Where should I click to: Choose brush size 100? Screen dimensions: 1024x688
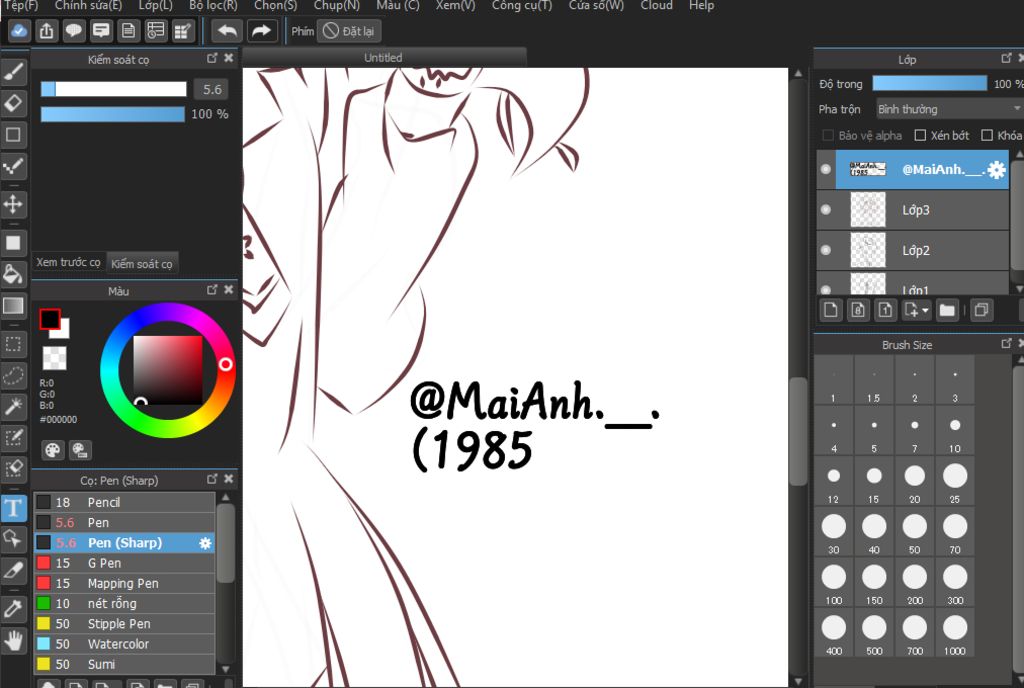point(834,583)
